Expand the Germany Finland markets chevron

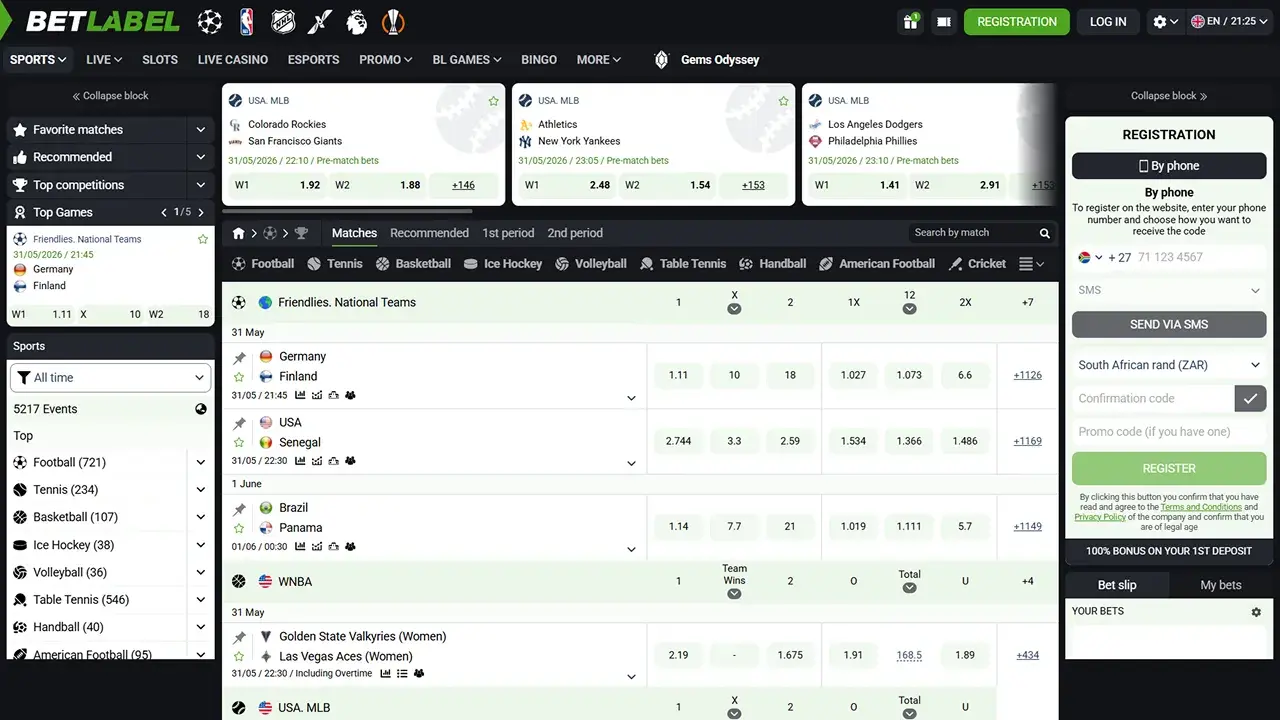pyautogui.click(x=631, y=398)
